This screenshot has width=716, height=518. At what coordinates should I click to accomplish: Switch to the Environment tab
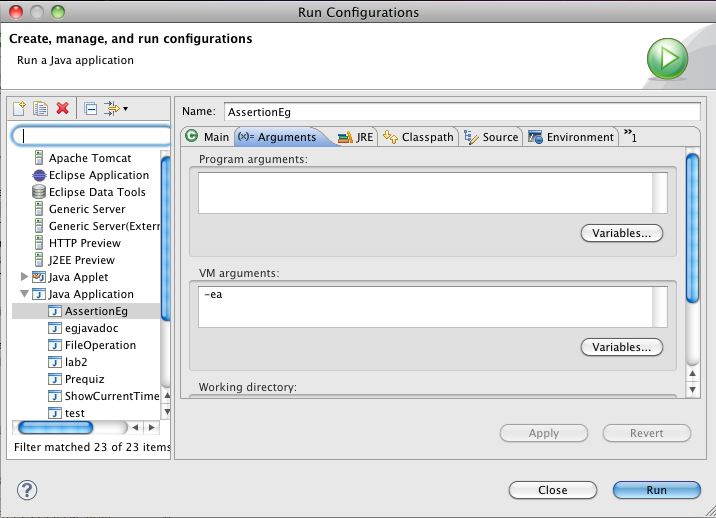571,137
